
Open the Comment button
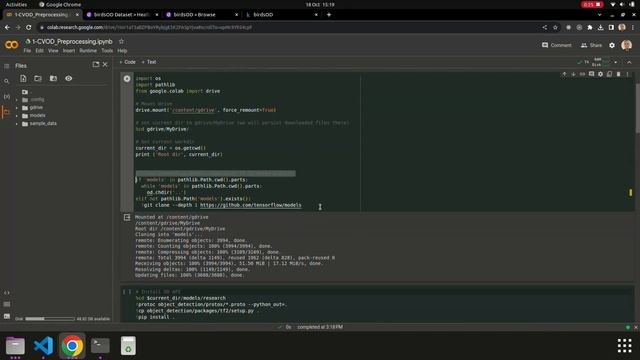(557, 45)
